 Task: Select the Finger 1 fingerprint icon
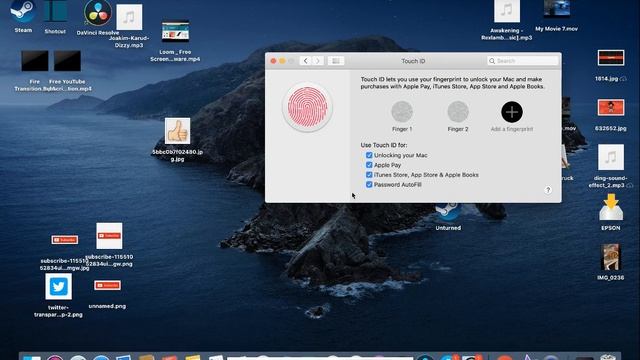(402, 112)
